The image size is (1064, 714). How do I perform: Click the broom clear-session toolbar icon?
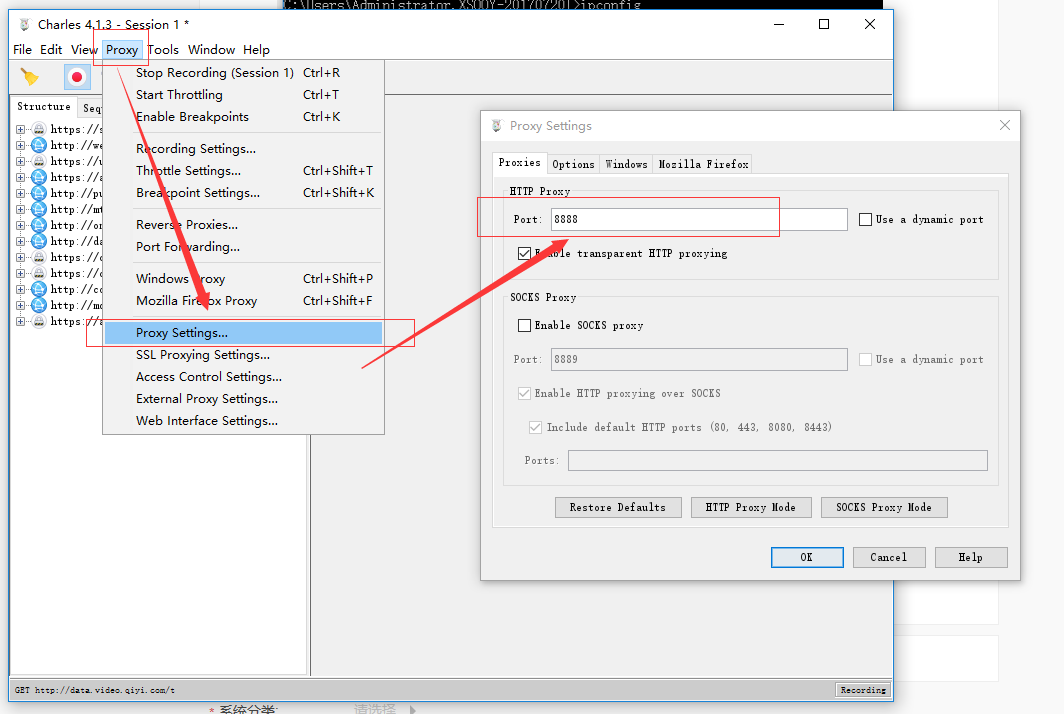29,77
